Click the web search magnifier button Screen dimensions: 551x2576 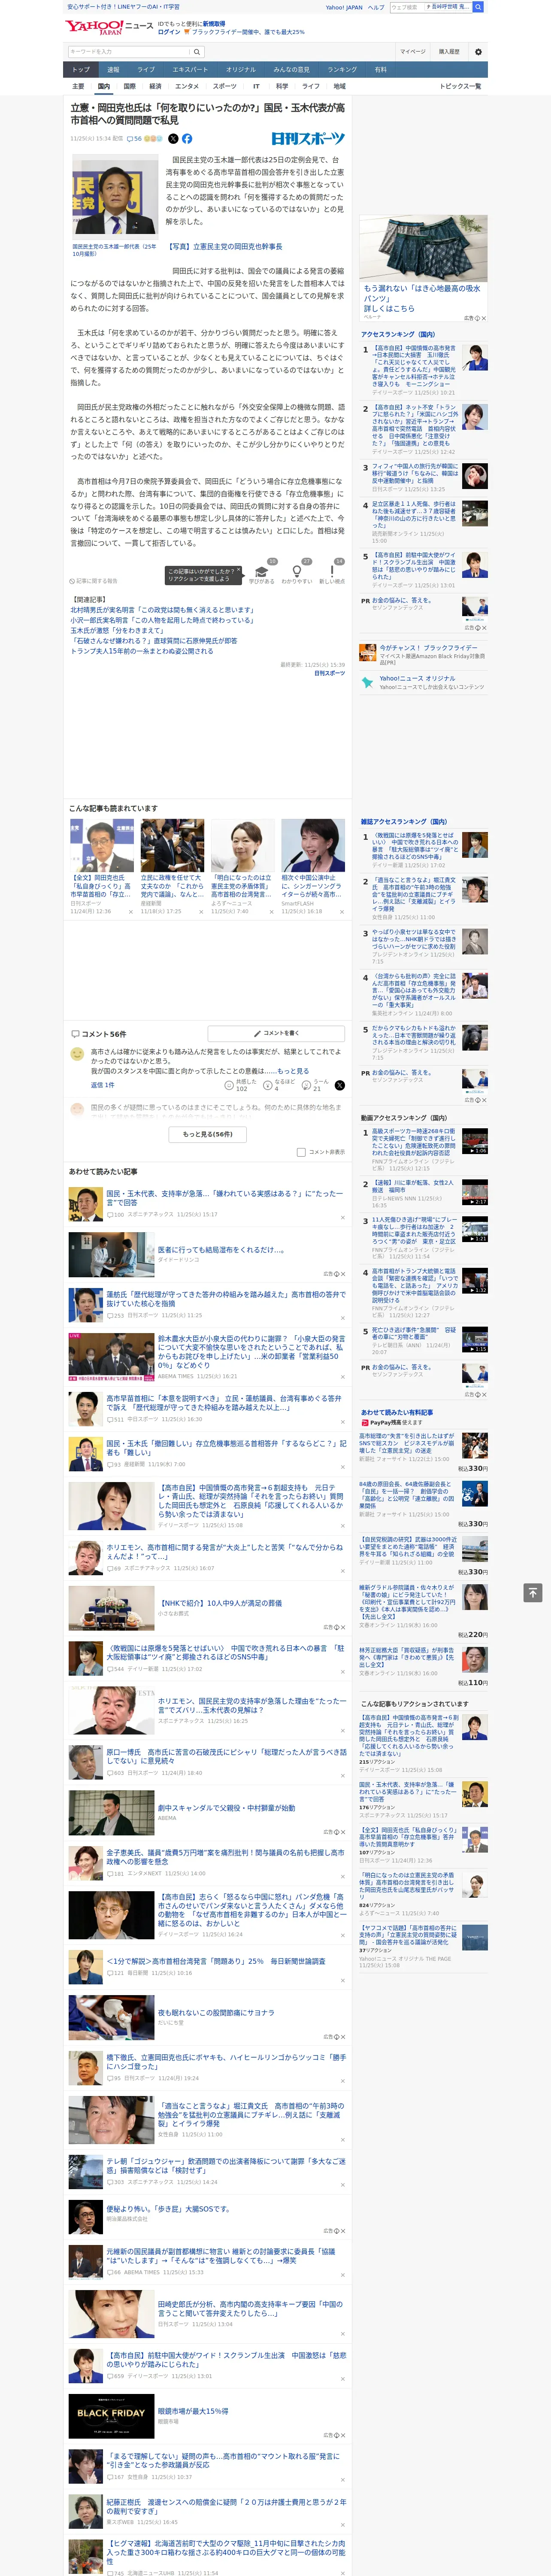coord(478,7)
